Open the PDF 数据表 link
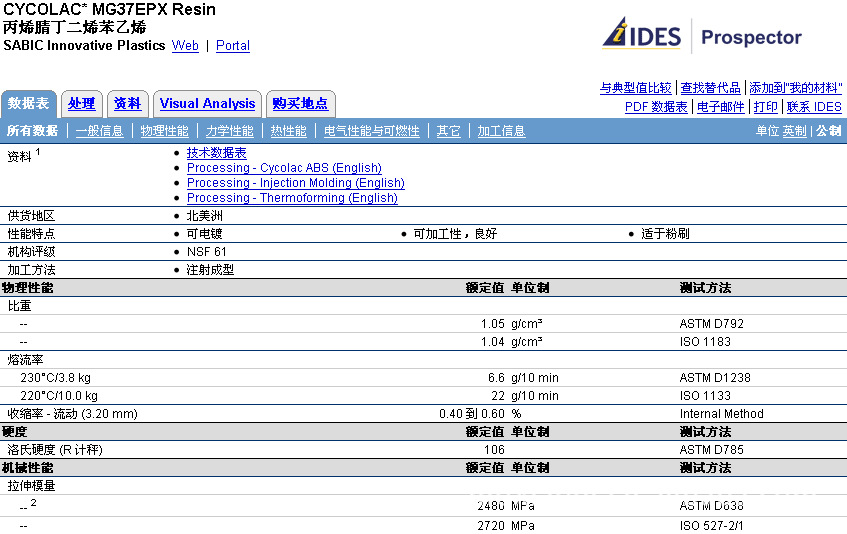 coord(656,107)
